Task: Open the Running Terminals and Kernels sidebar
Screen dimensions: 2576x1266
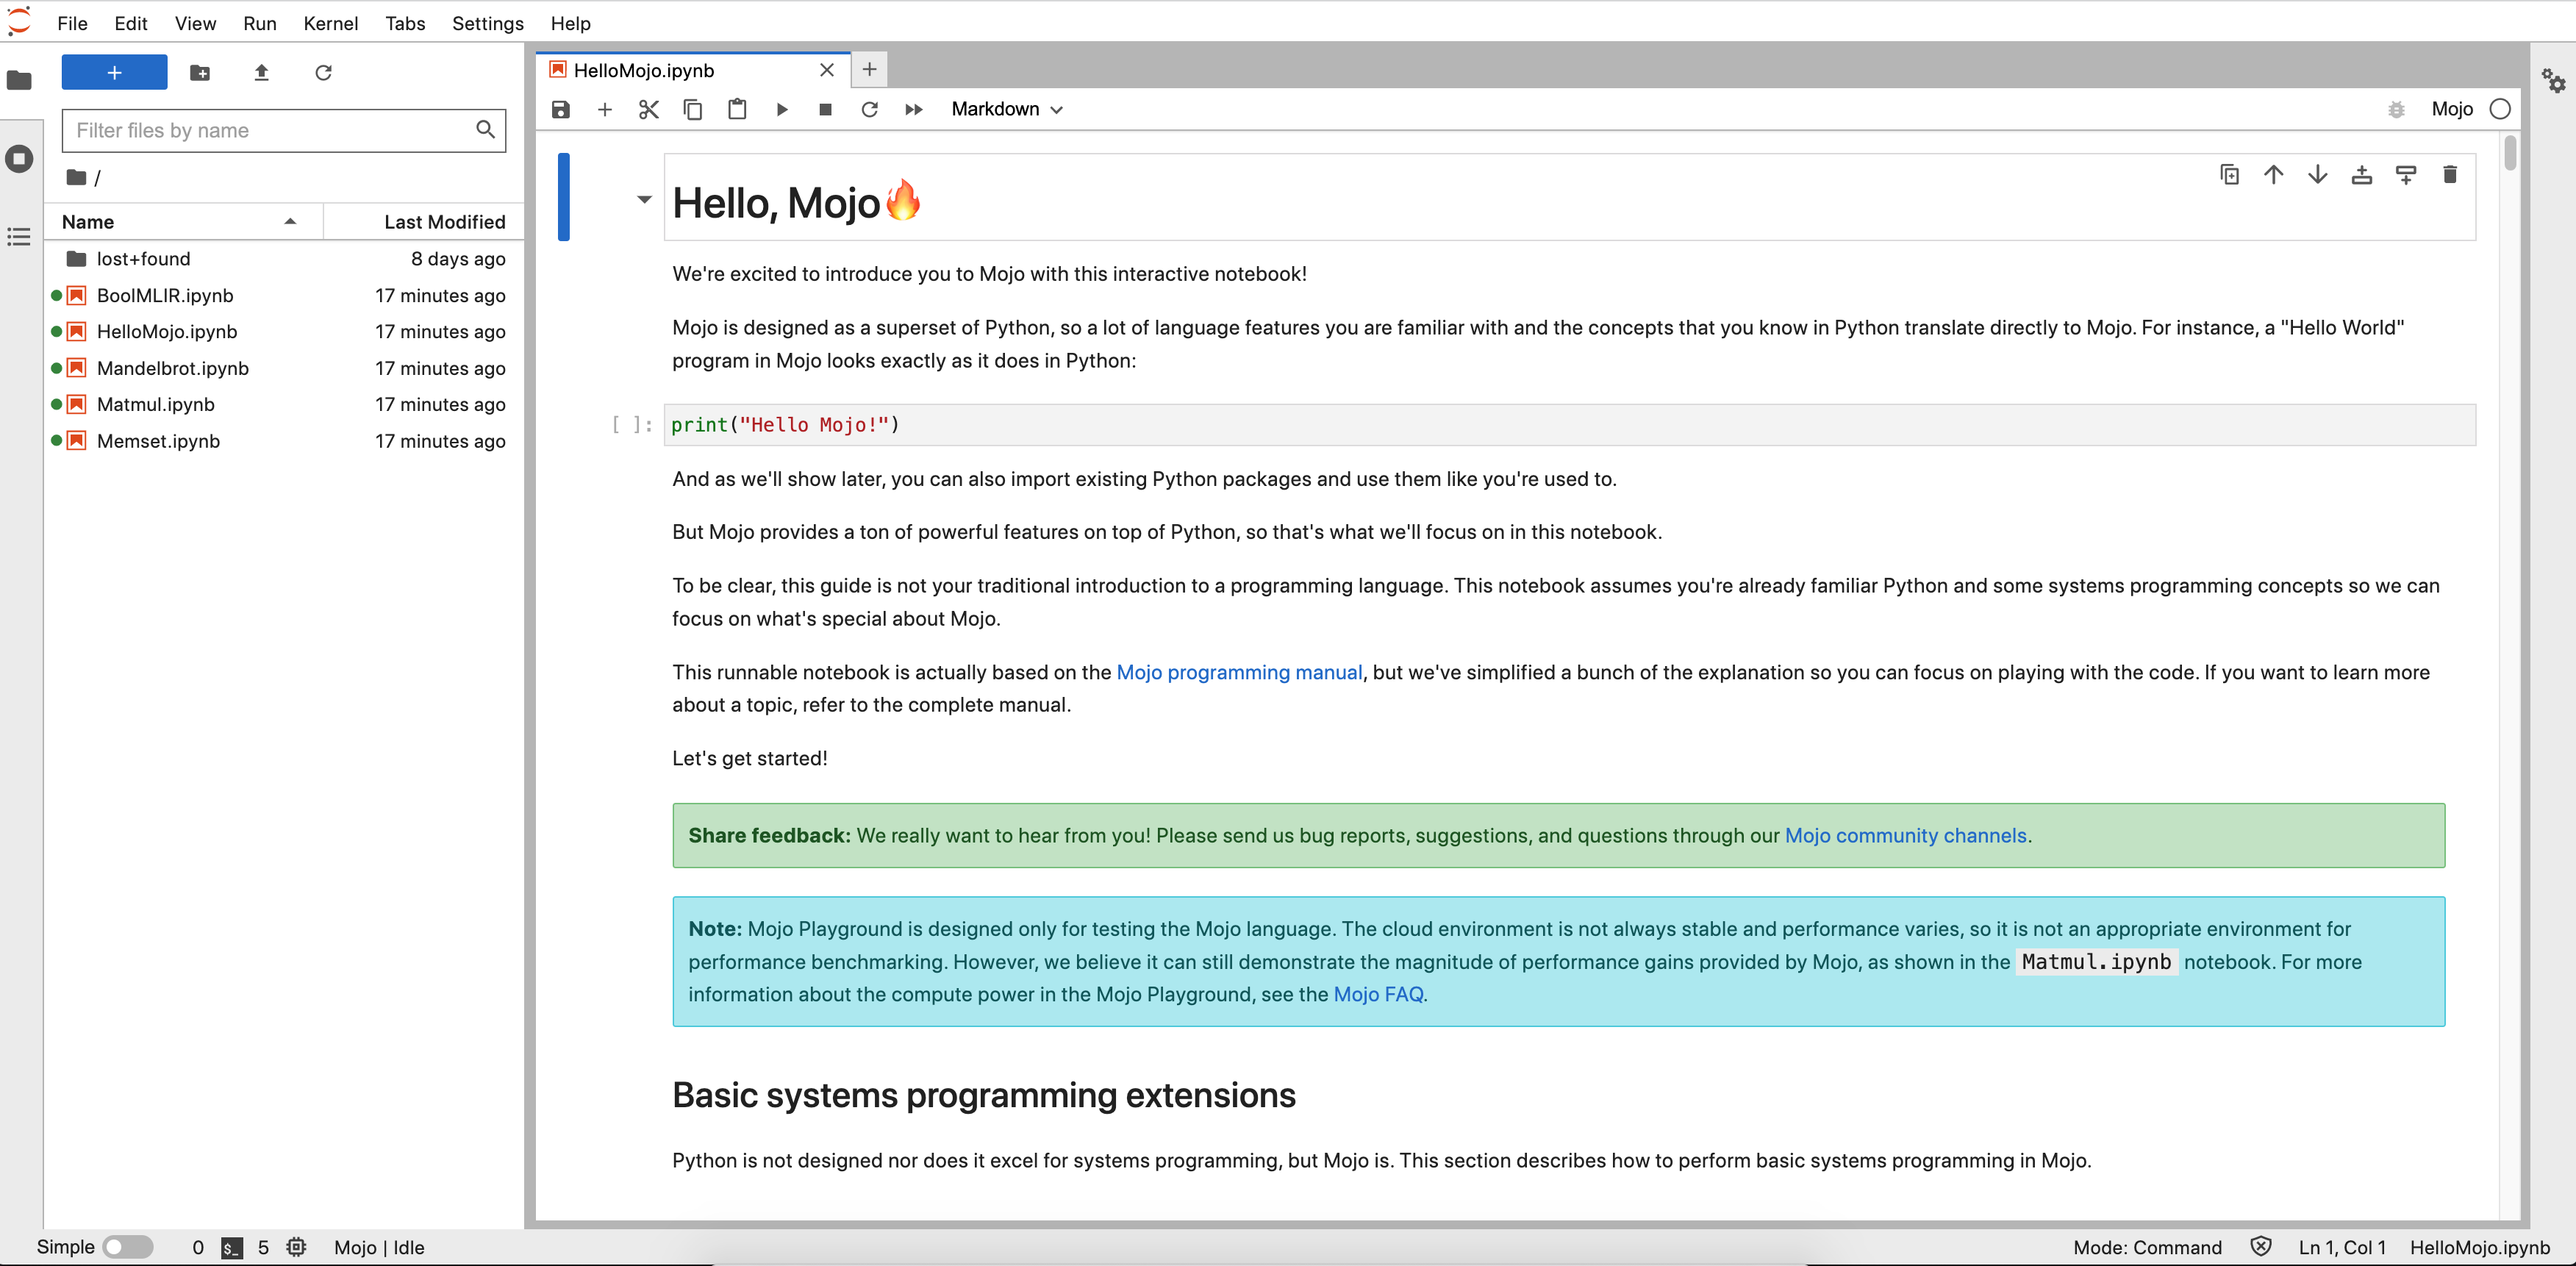Action: [x=19, y=158]
